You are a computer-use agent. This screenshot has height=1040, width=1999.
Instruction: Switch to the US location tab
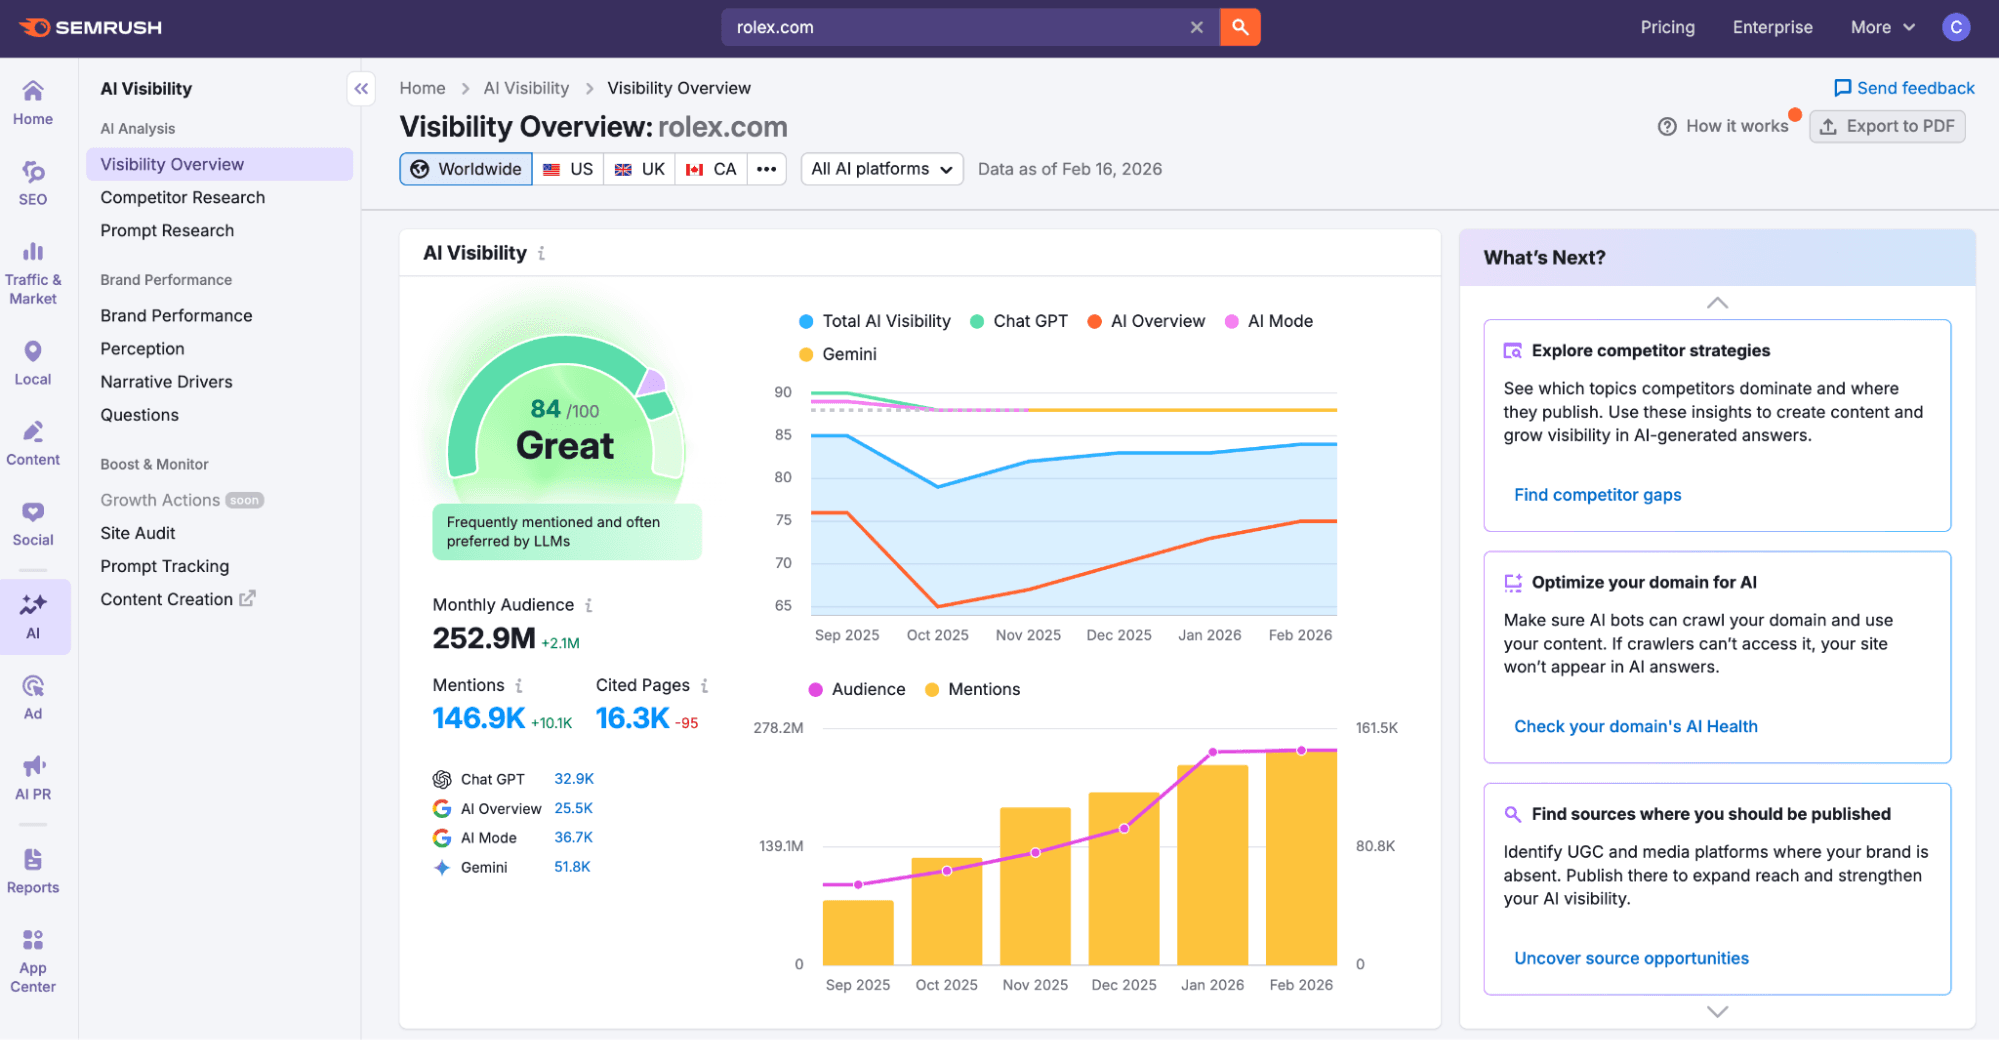point(568,169)
